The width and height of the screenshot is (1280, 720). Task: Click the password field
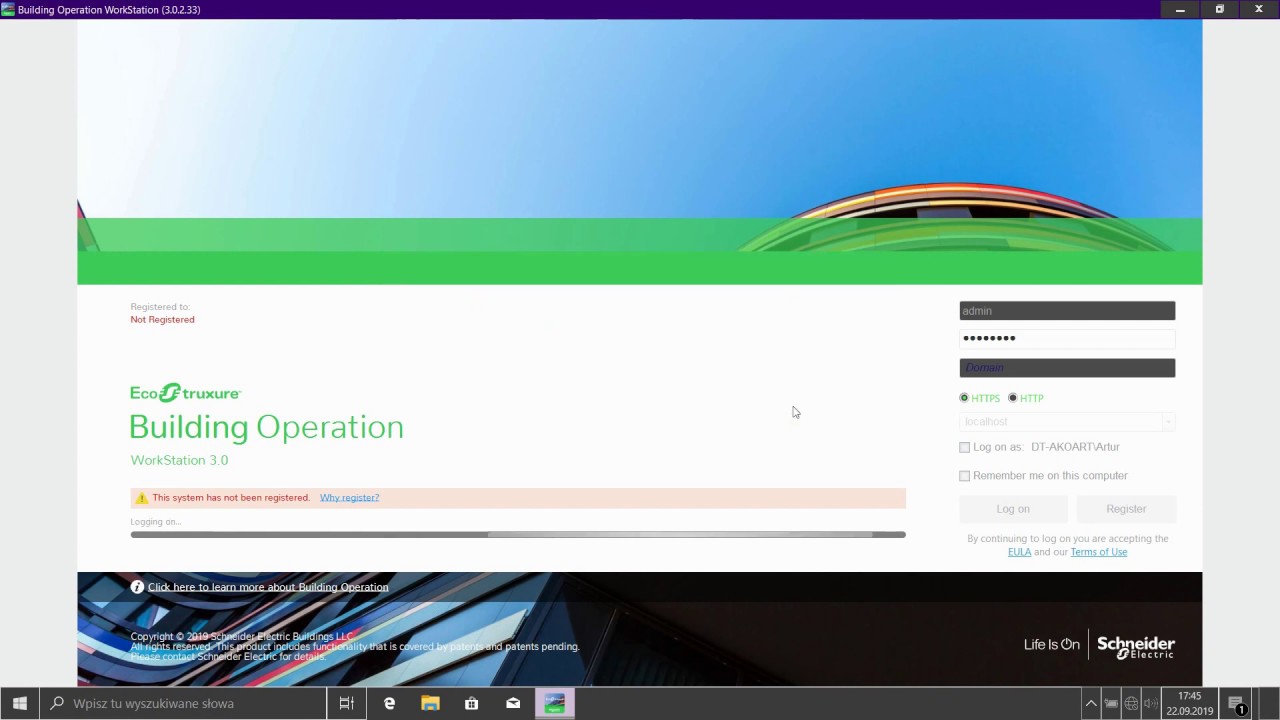1067,338
